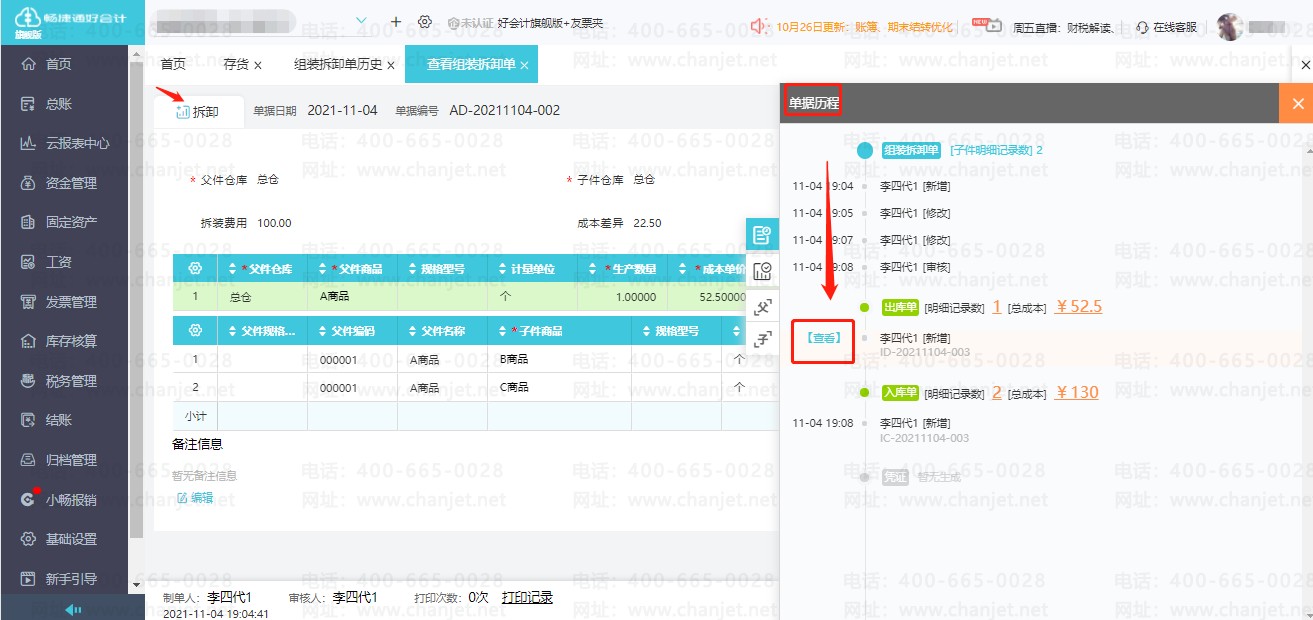Close the 单据历程 panel with orange X
Viewport: 1313px width, 620px height.
click(x=1297, y=103)
